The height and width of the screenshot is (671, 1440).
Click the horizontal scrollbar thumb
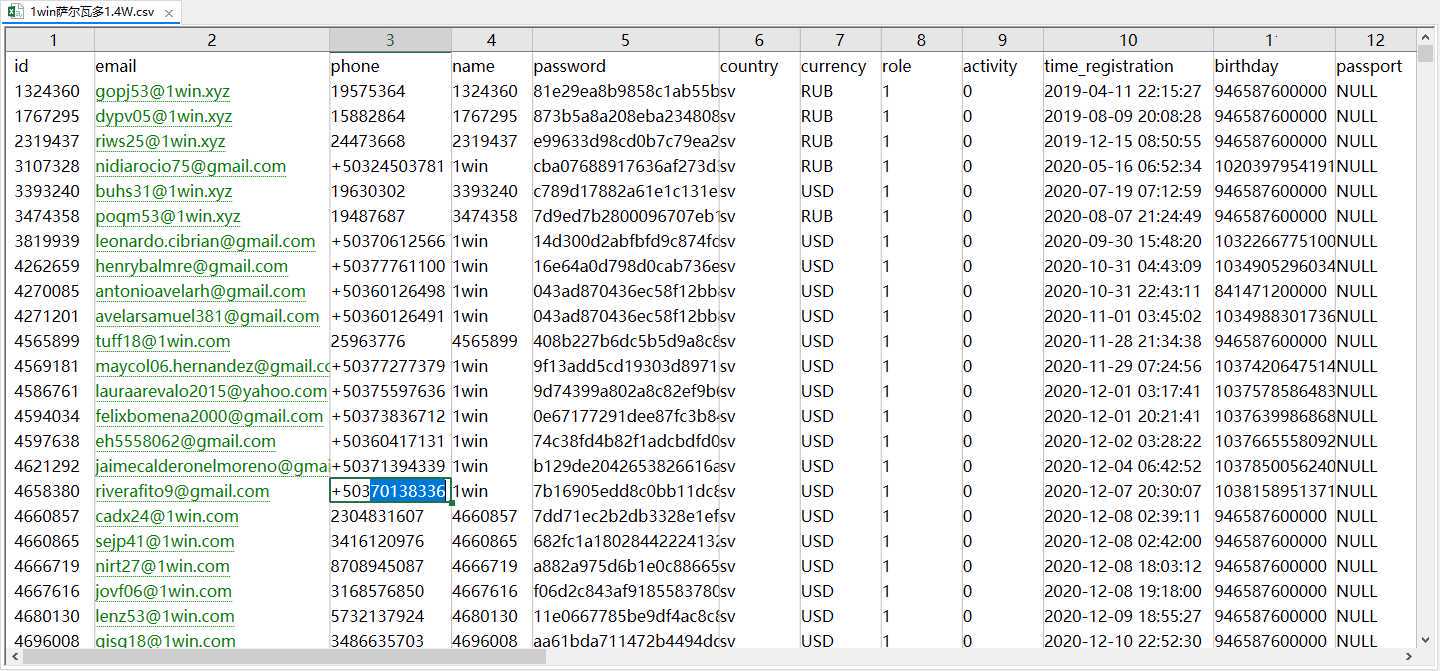click(284, 657)
